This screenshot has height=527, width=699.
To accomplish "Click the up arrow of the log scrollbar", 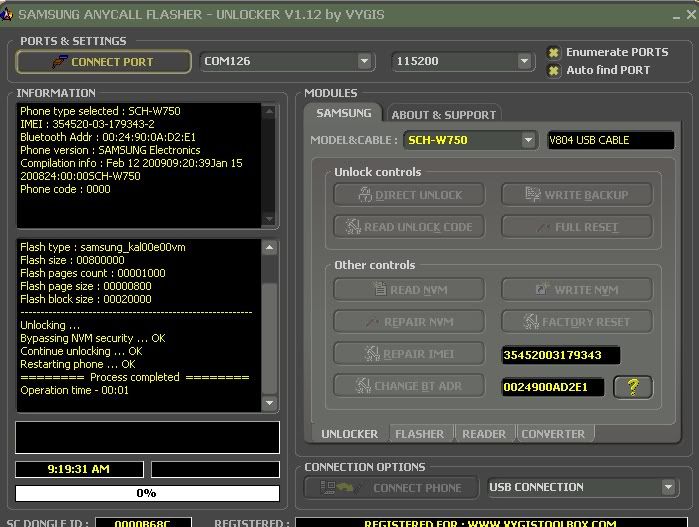I will click(x=270, y=247).
